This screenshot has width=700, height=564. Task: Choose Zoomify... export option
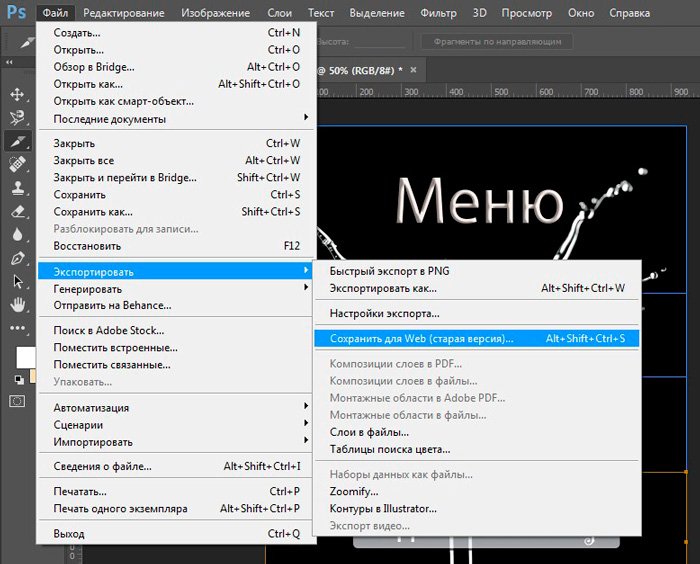click(477, 491)
